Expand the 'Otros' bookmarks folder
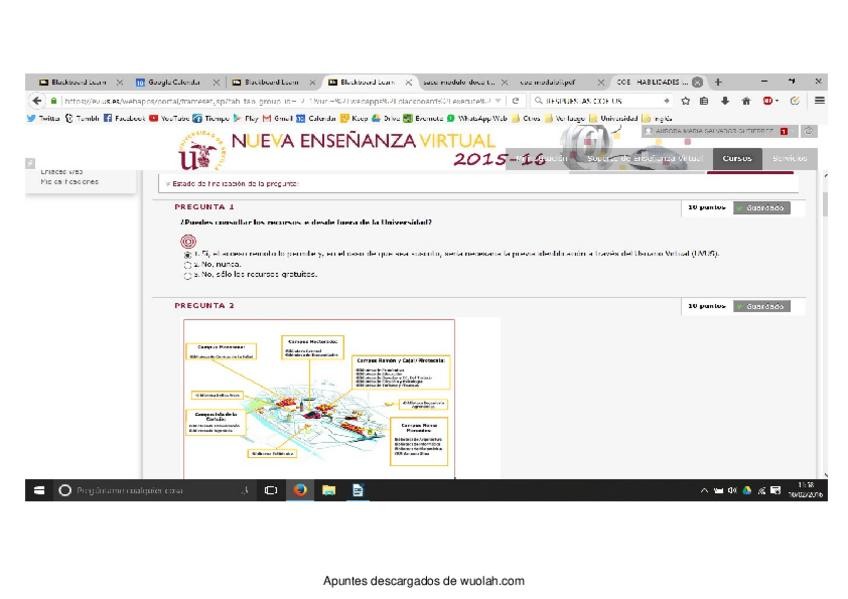This screenshot has width=848, height=599. 527,119
